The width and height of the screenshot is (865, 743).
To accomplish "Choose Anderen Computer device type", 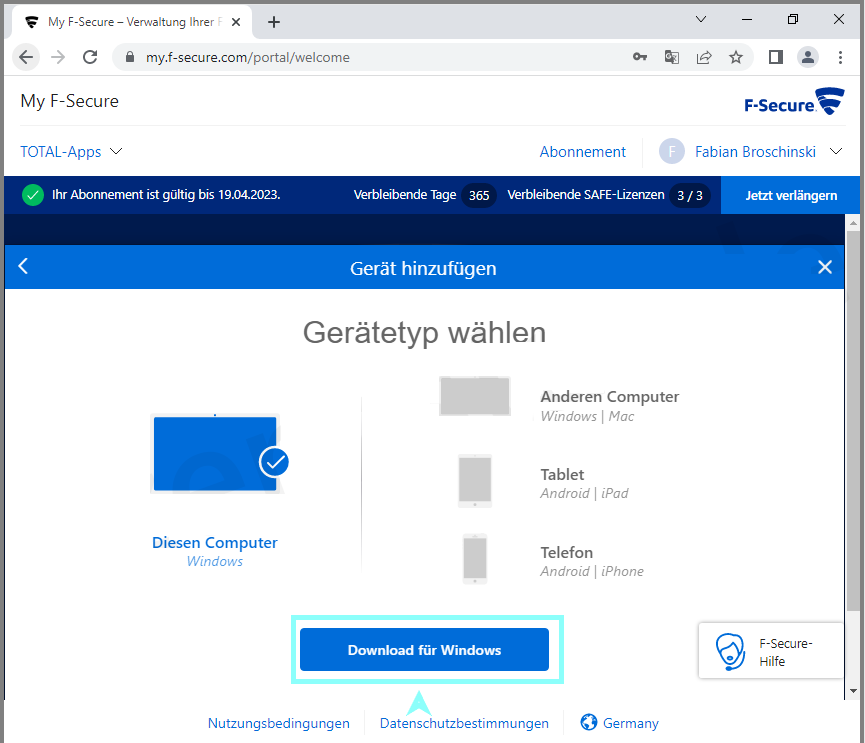I will 610,397.
